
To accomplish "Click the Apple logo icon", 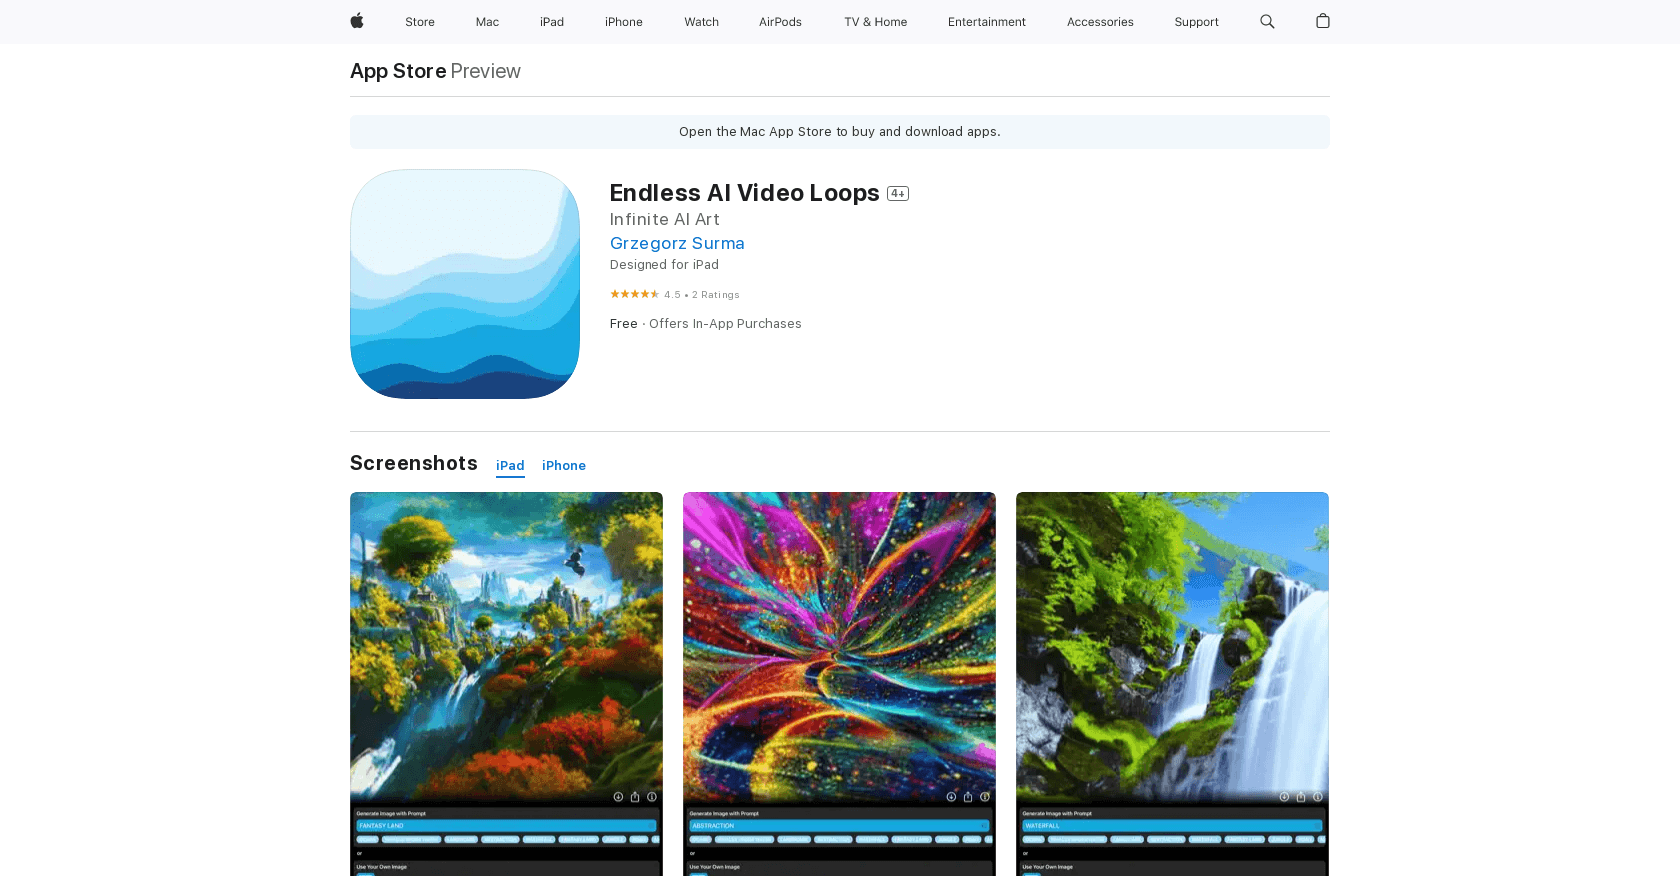I will pos(357,21).
